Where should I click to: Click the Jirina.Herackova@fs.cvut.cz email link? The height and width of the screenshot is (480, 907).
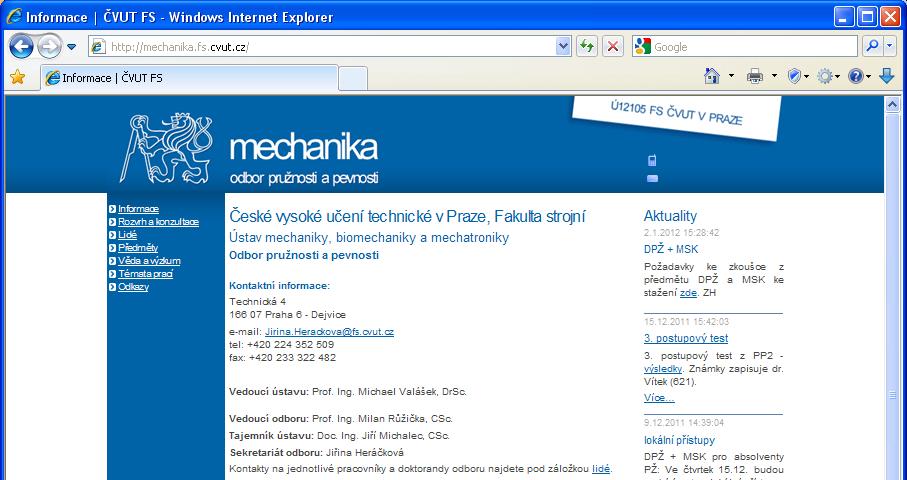[329, 332]
